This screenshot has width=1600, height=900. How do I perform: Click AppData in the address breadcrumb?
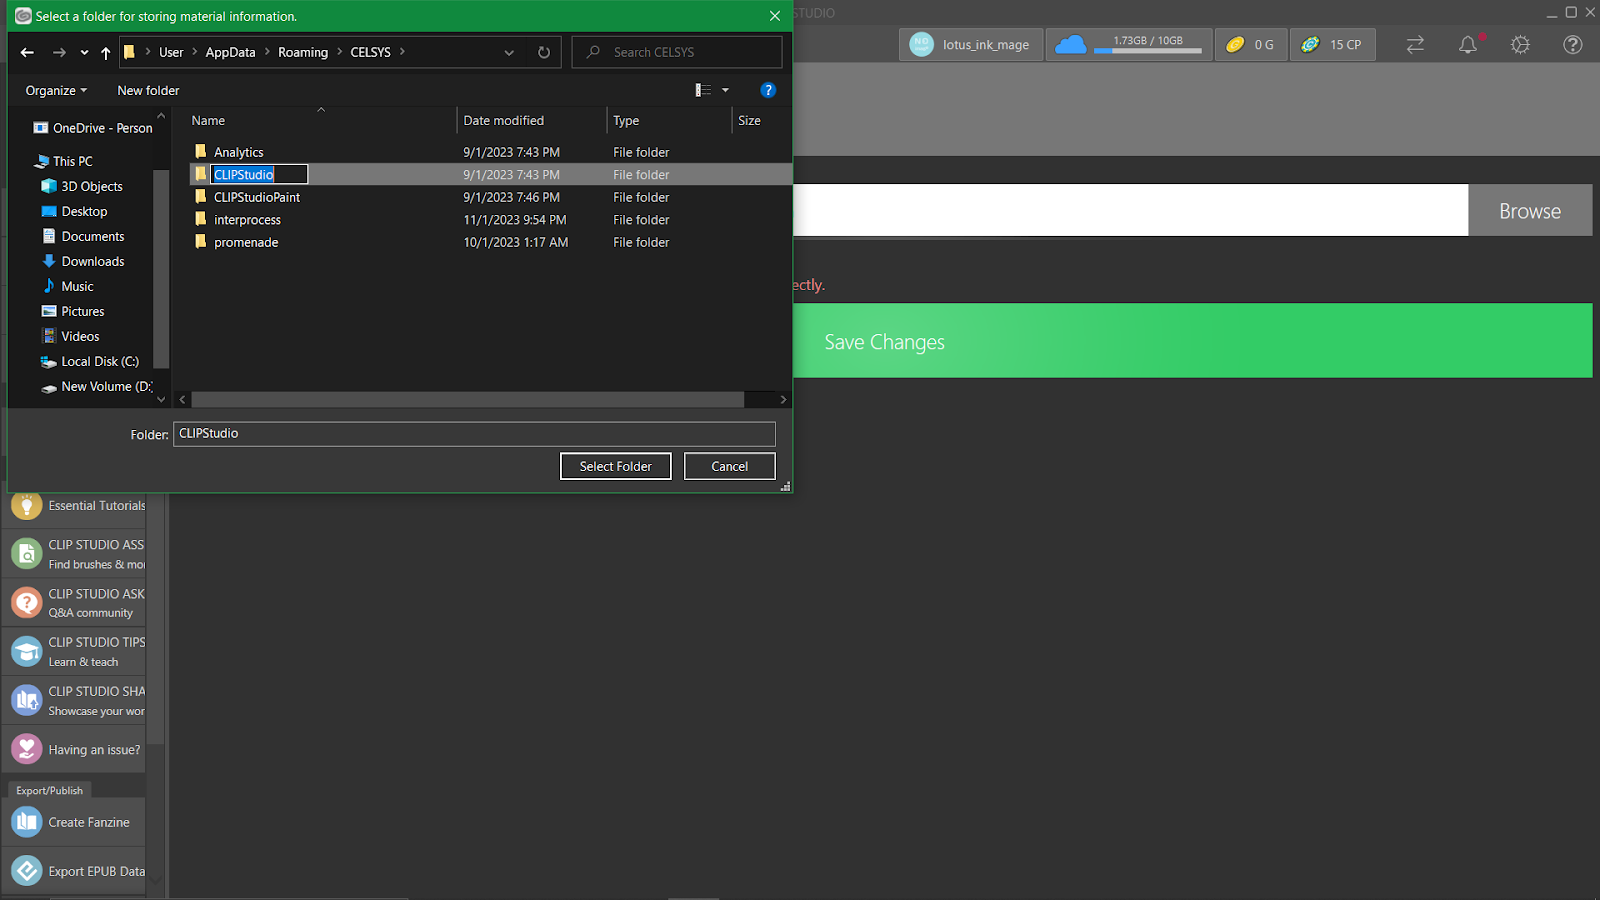(x=230, y=52)
